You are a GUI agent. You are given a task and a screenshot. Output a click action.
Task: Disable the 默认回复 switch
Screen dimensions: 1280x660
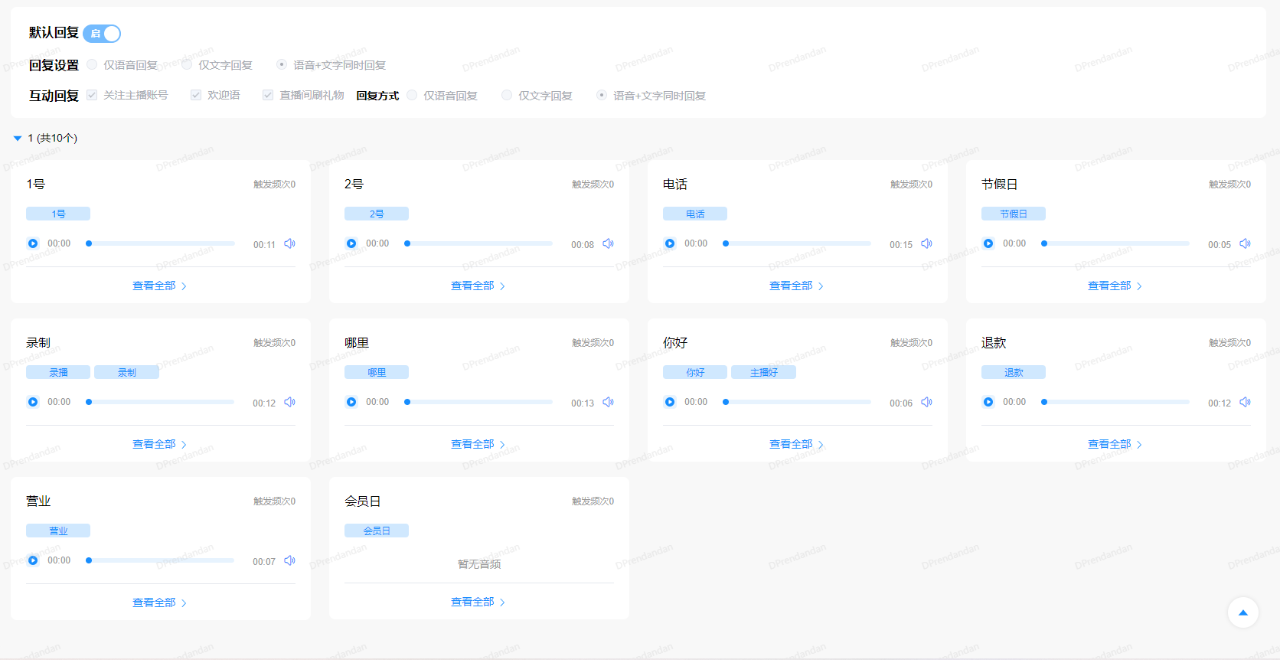click(104, 33)
